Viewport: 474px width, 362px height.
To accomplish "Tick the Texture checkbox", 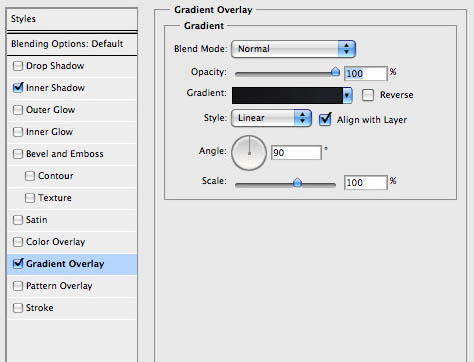I will tap(30, 198).
